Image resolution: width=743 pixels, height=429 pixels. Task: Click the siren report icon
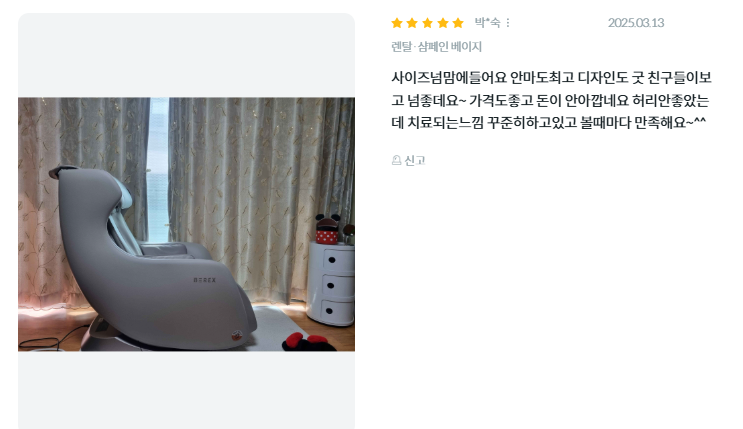(397, 160)
